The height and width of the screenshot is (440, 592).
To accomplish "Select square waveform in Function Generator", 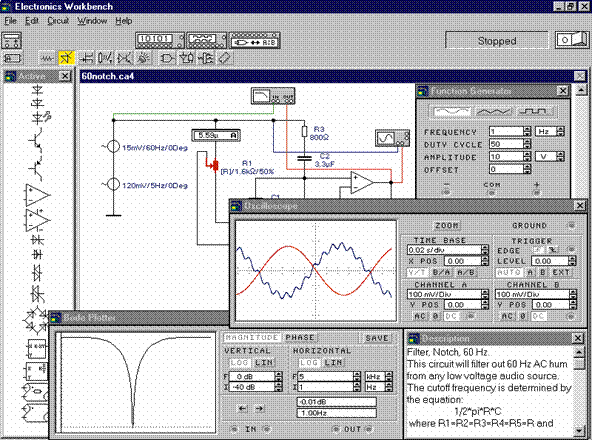I will point(534,111).
